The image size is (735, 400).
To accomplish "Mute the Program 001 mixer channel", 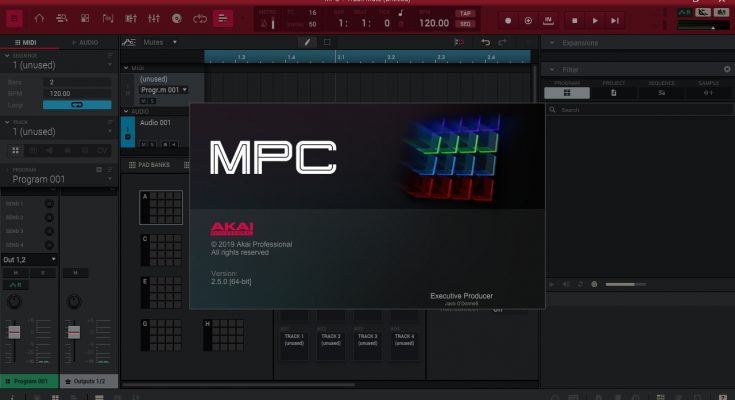I will click(x=15, y=273).
